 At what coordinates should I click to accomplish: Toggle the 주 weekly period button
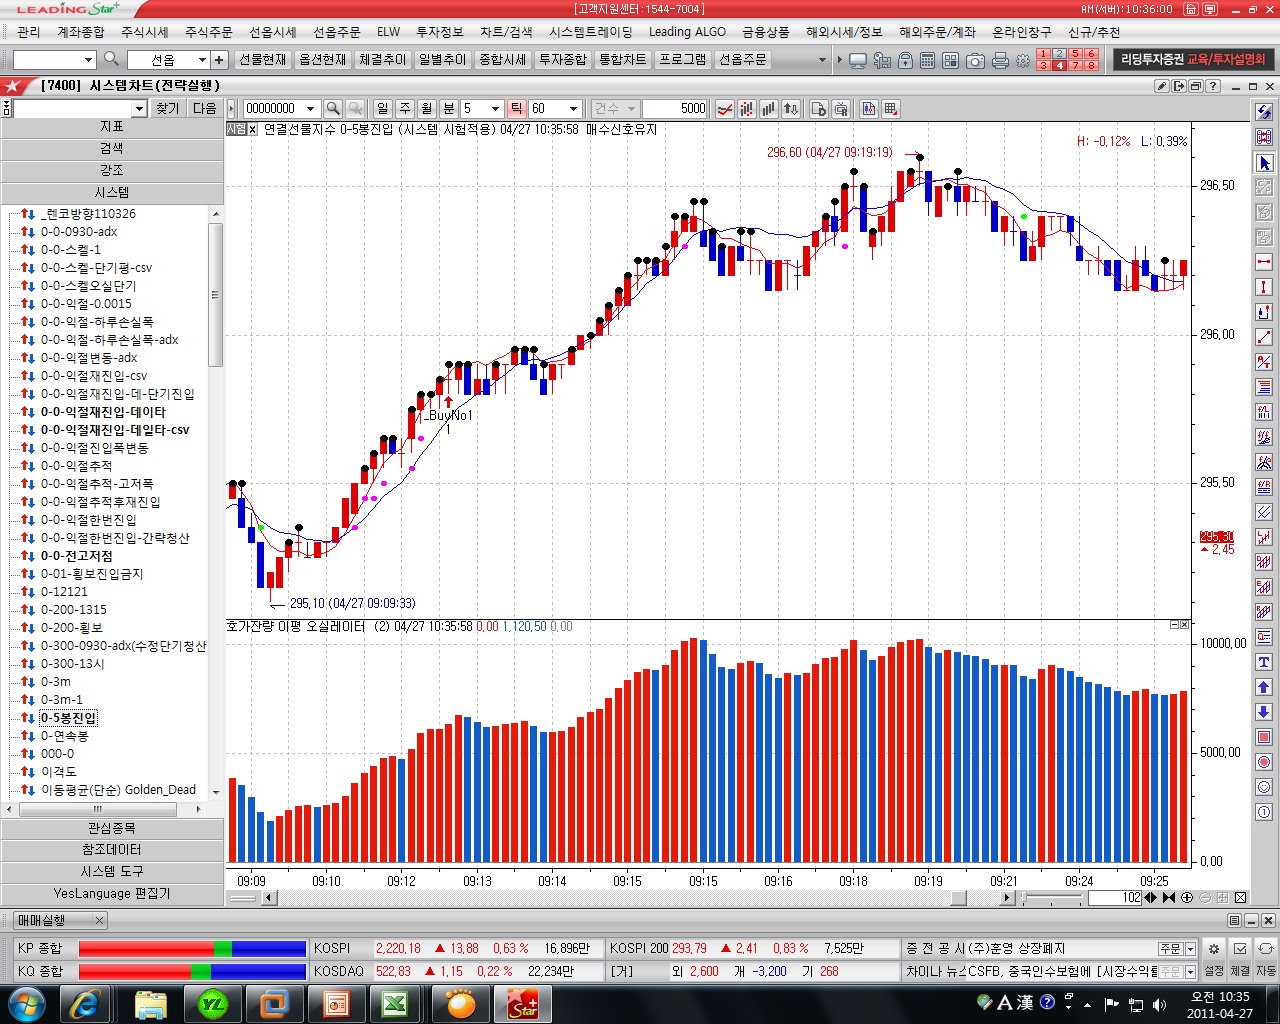404,108
